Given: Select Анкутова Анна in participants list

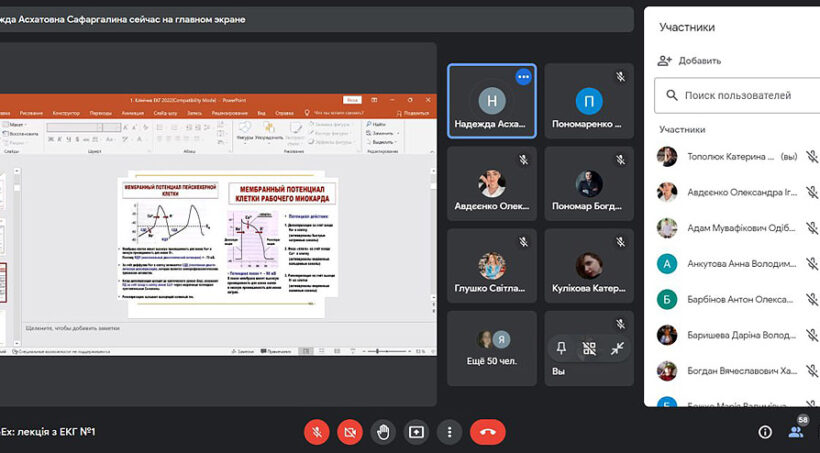Looking at the screenshot, I should (737, 264).
